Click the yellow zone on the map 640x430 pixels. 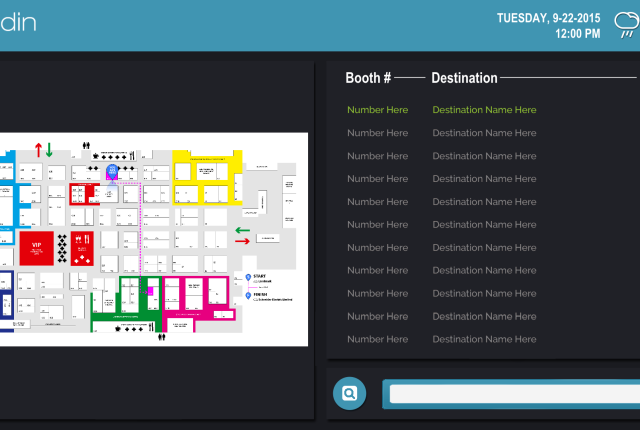tap(208, 166)
